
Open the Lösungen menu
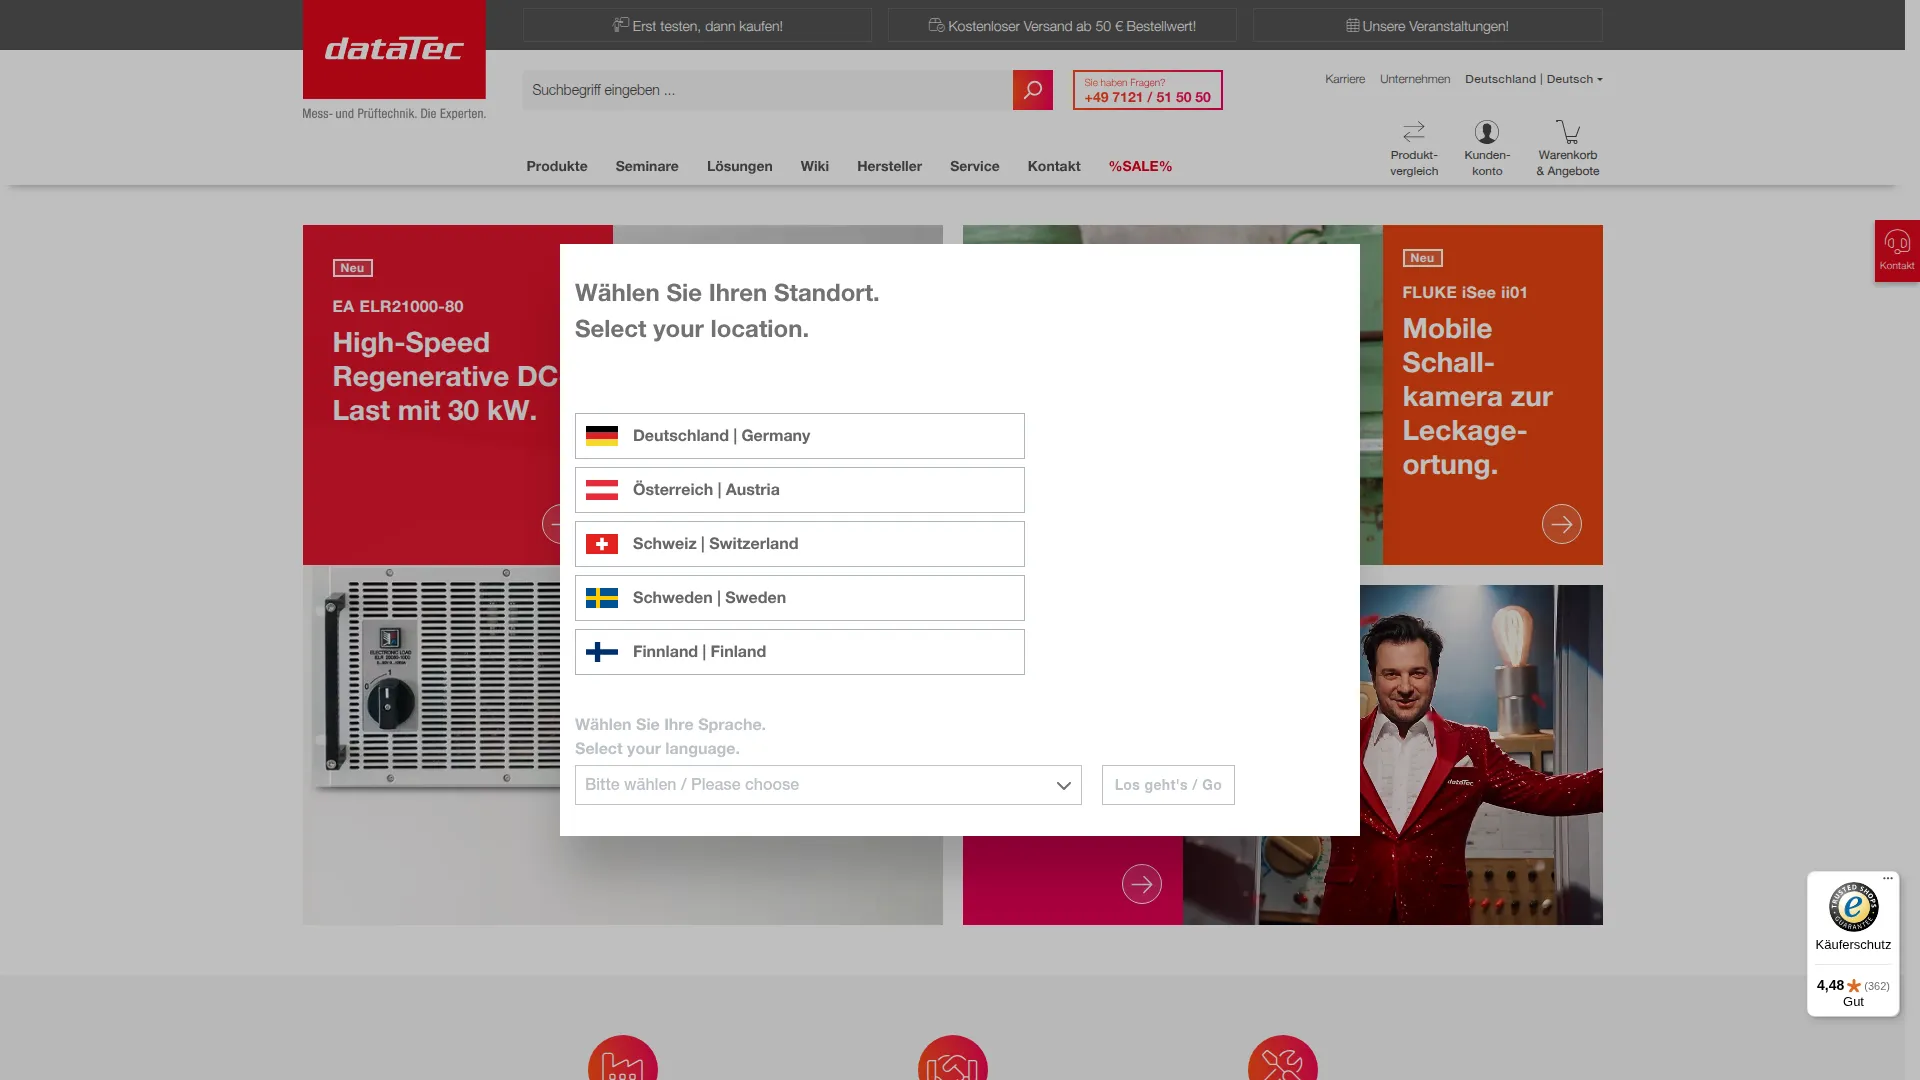(739, 166)
